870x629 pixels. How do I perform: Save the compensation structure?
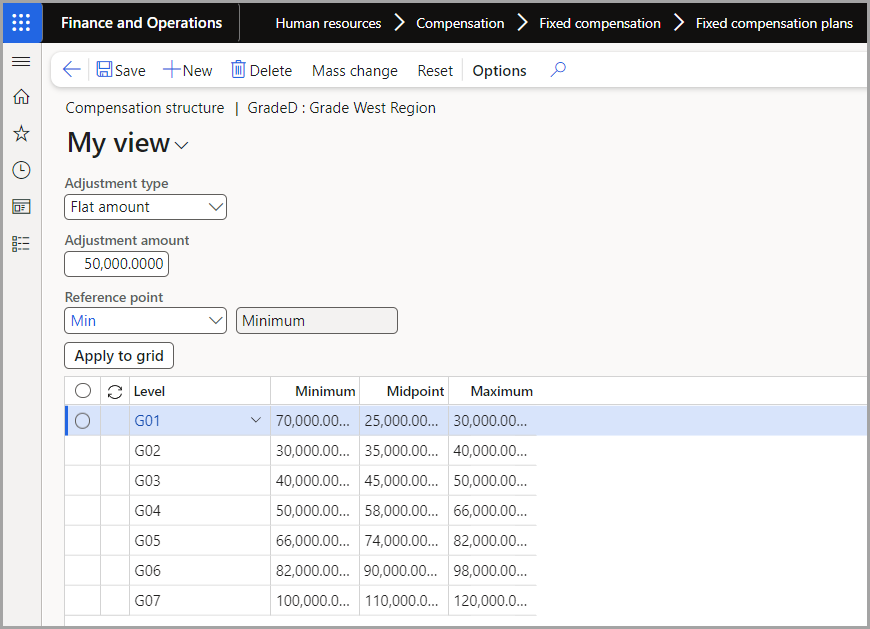pyautogui.click(x=121, y=70)
